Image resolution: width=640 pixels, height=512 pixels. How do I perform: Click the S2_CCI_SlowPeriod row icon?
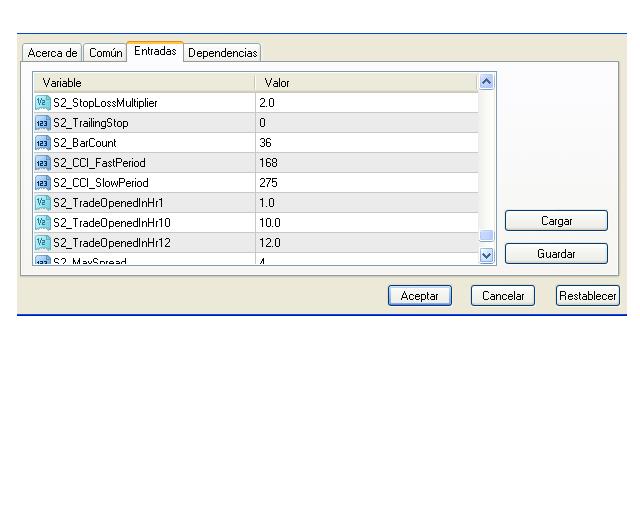pos(42,183)
